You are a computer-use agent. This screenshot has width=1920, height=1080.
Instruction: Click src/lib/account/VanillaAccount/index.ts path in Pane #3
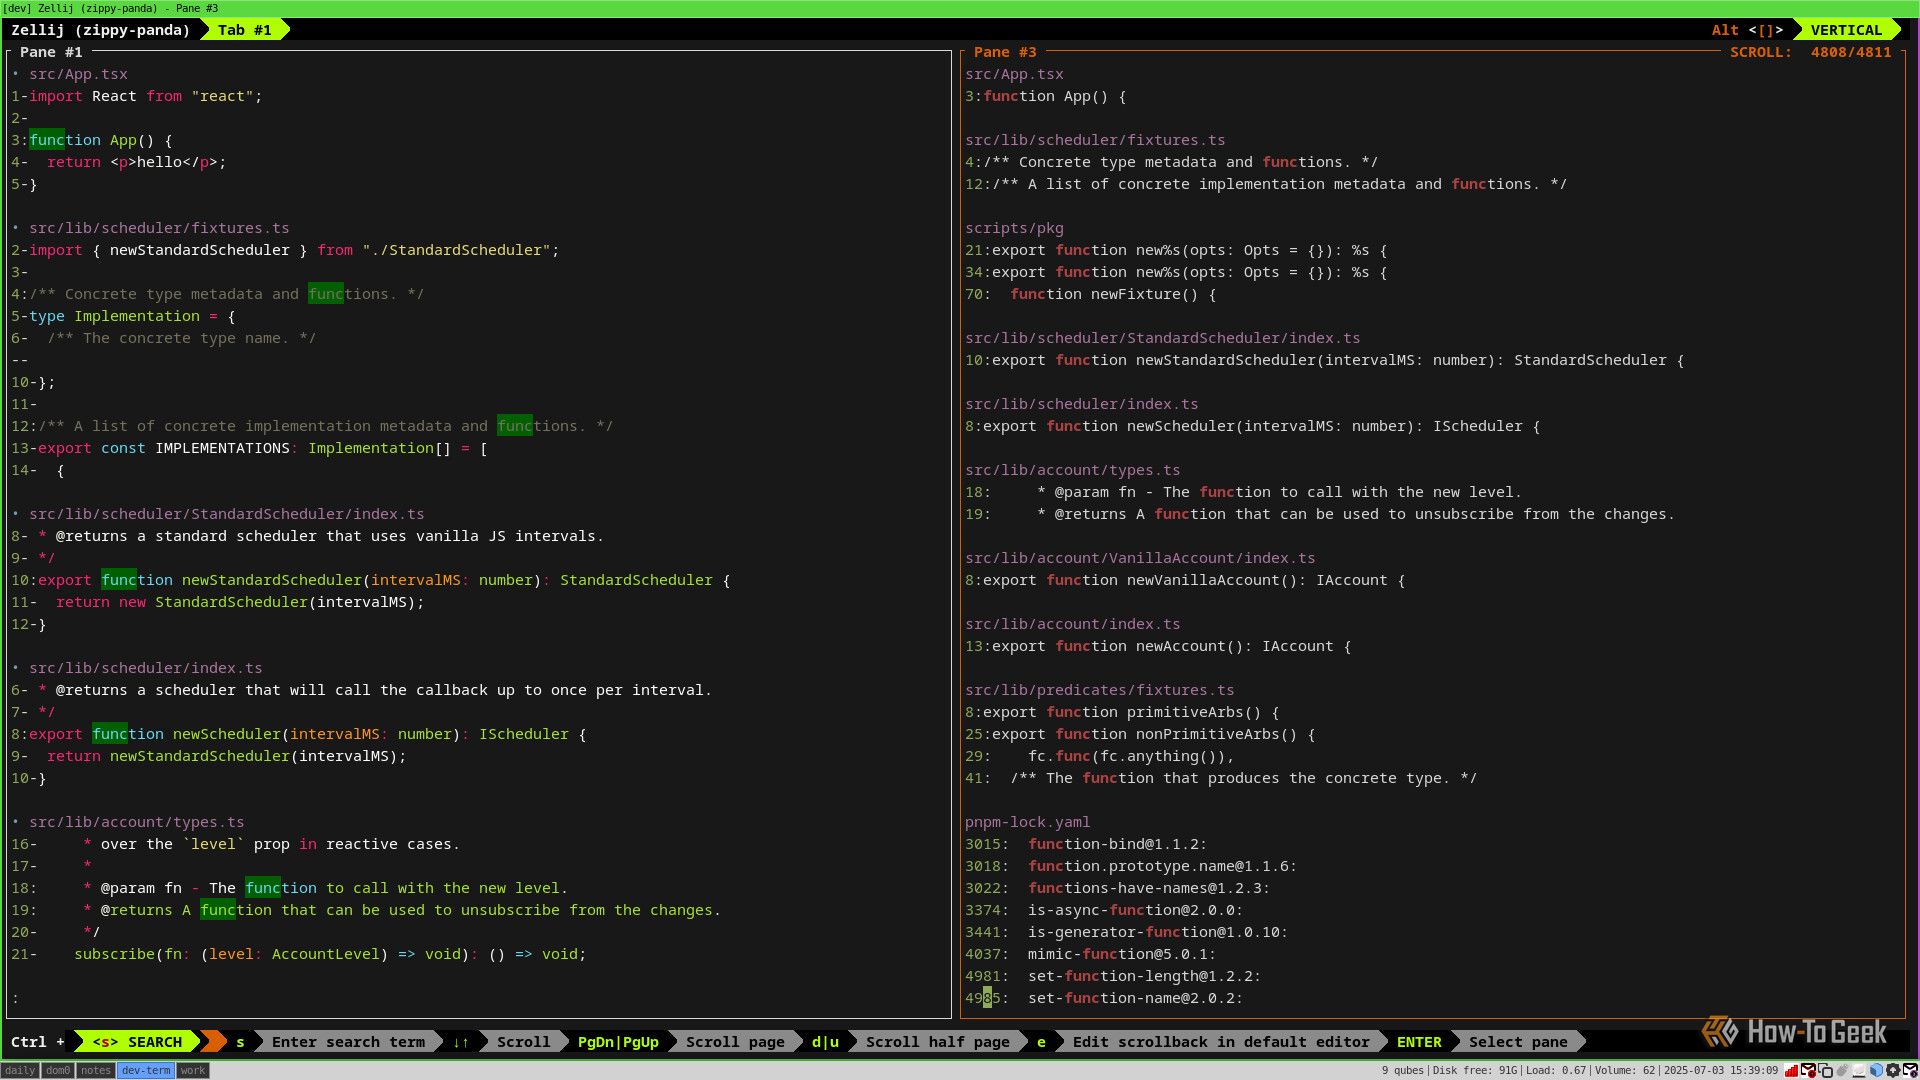(1140, 558)
